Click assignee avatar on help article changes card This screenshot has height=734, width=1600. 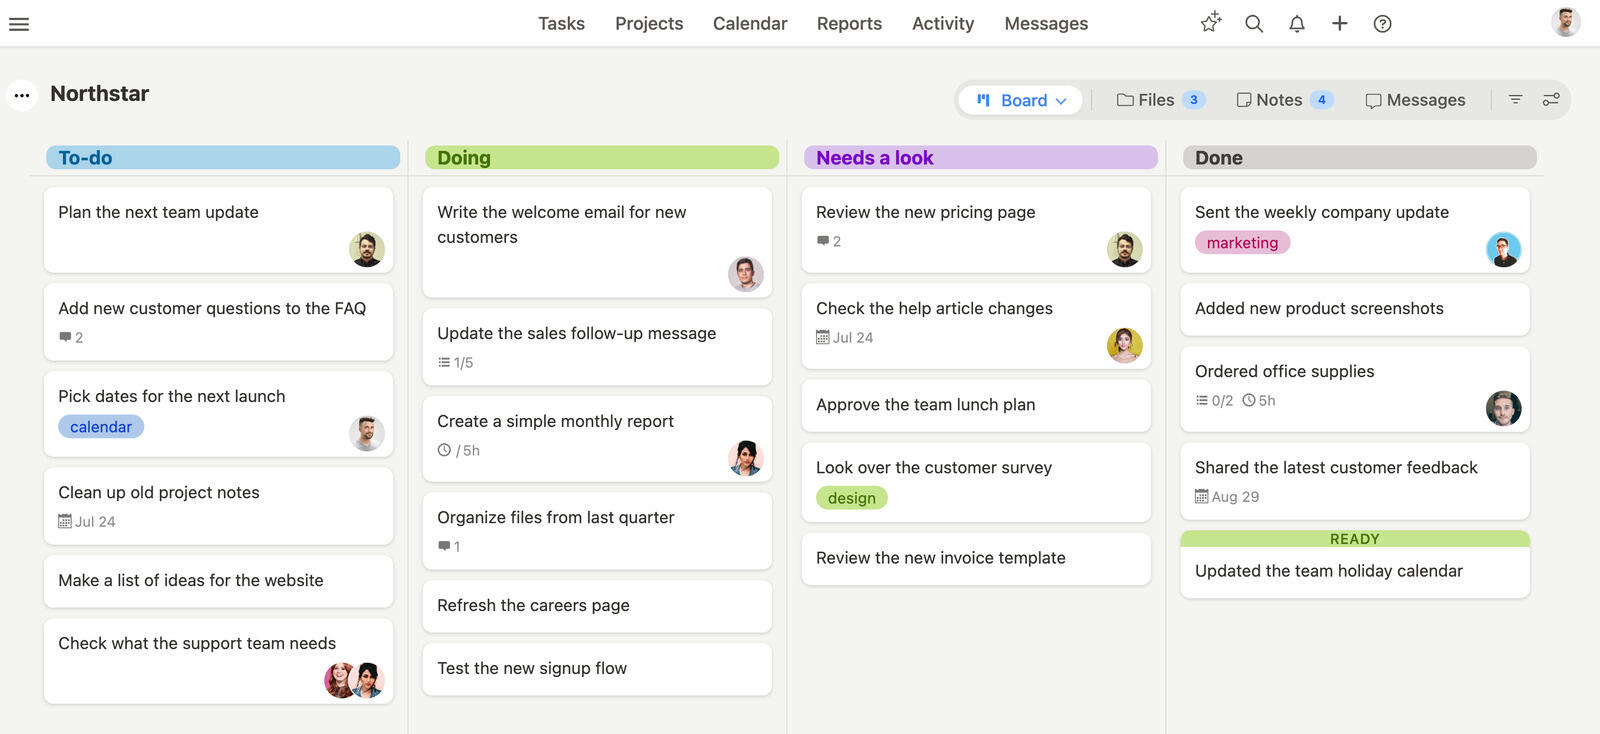click(1125, 345)
